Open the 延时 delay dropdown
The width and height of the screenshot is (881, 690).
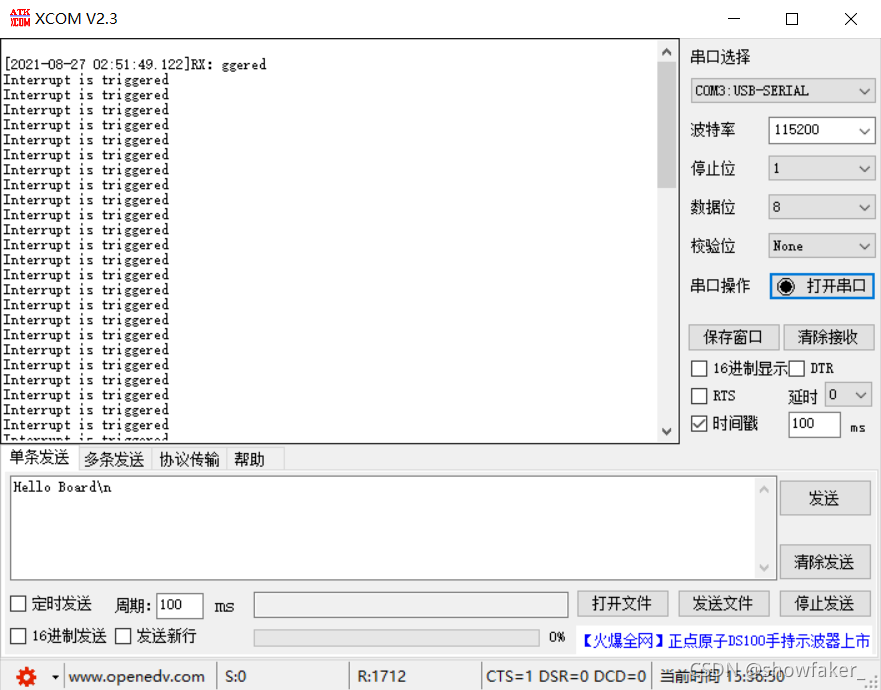coord(848,395)
